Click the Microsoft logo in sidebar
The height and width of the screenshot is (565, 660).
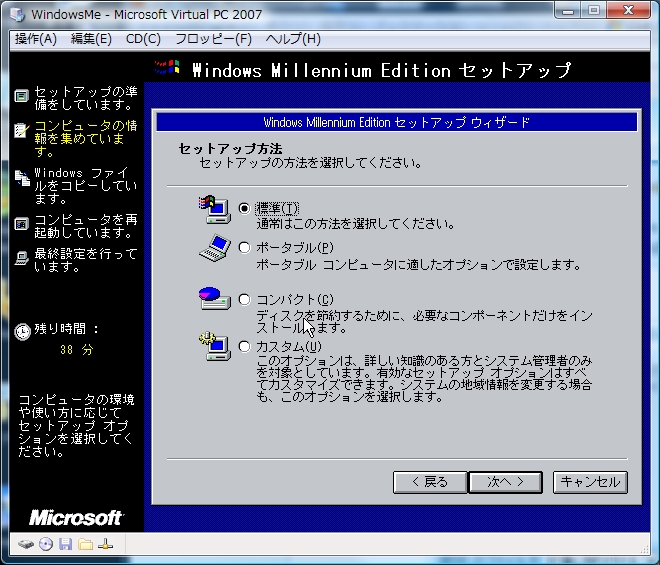[x=76, y=518]
